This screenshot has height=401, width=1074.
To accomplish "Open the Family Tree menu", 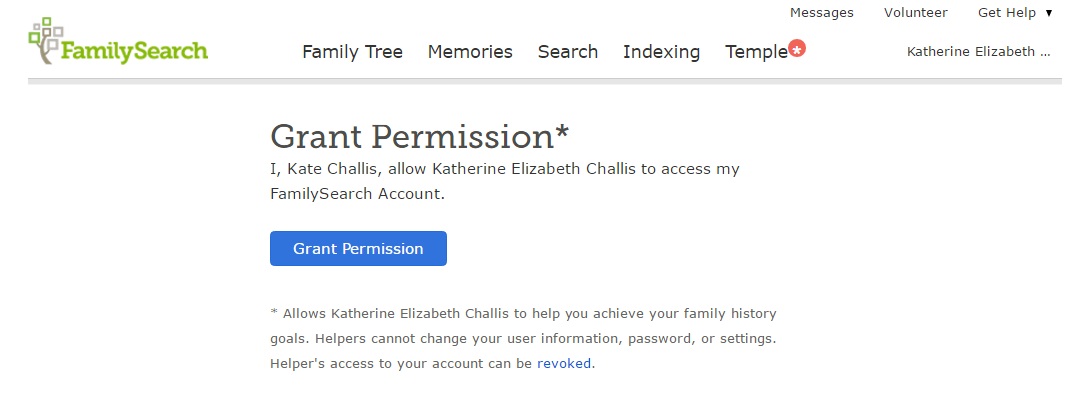I will pos(352,52).
